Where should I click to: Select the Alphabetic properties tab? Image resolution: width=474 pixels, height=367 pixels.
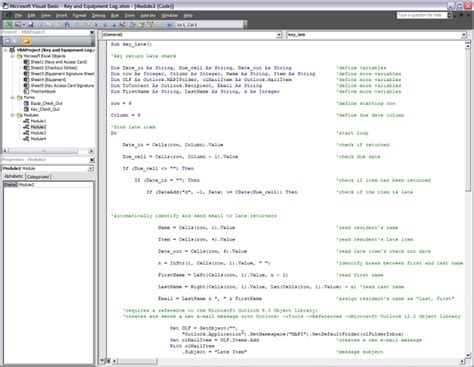coord(14,177)
